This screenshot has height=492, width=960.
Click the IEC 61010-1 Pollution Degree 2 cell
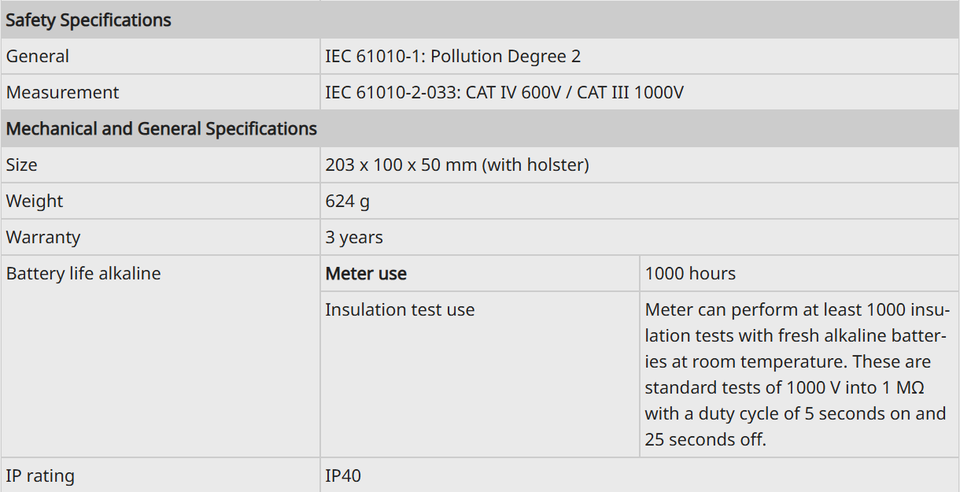639,56
